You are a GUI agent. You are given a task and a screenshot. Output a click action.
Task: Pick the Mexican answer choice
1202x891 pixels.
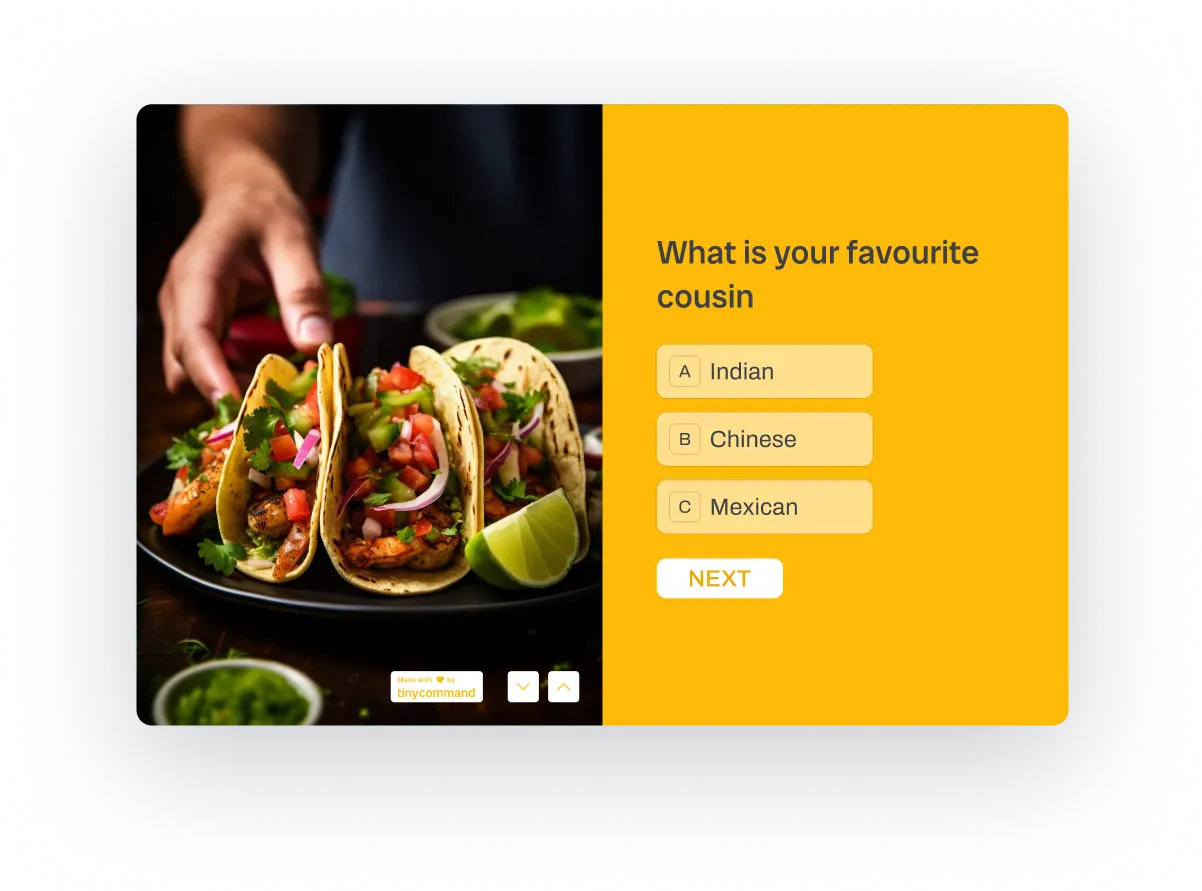point(764,507)
